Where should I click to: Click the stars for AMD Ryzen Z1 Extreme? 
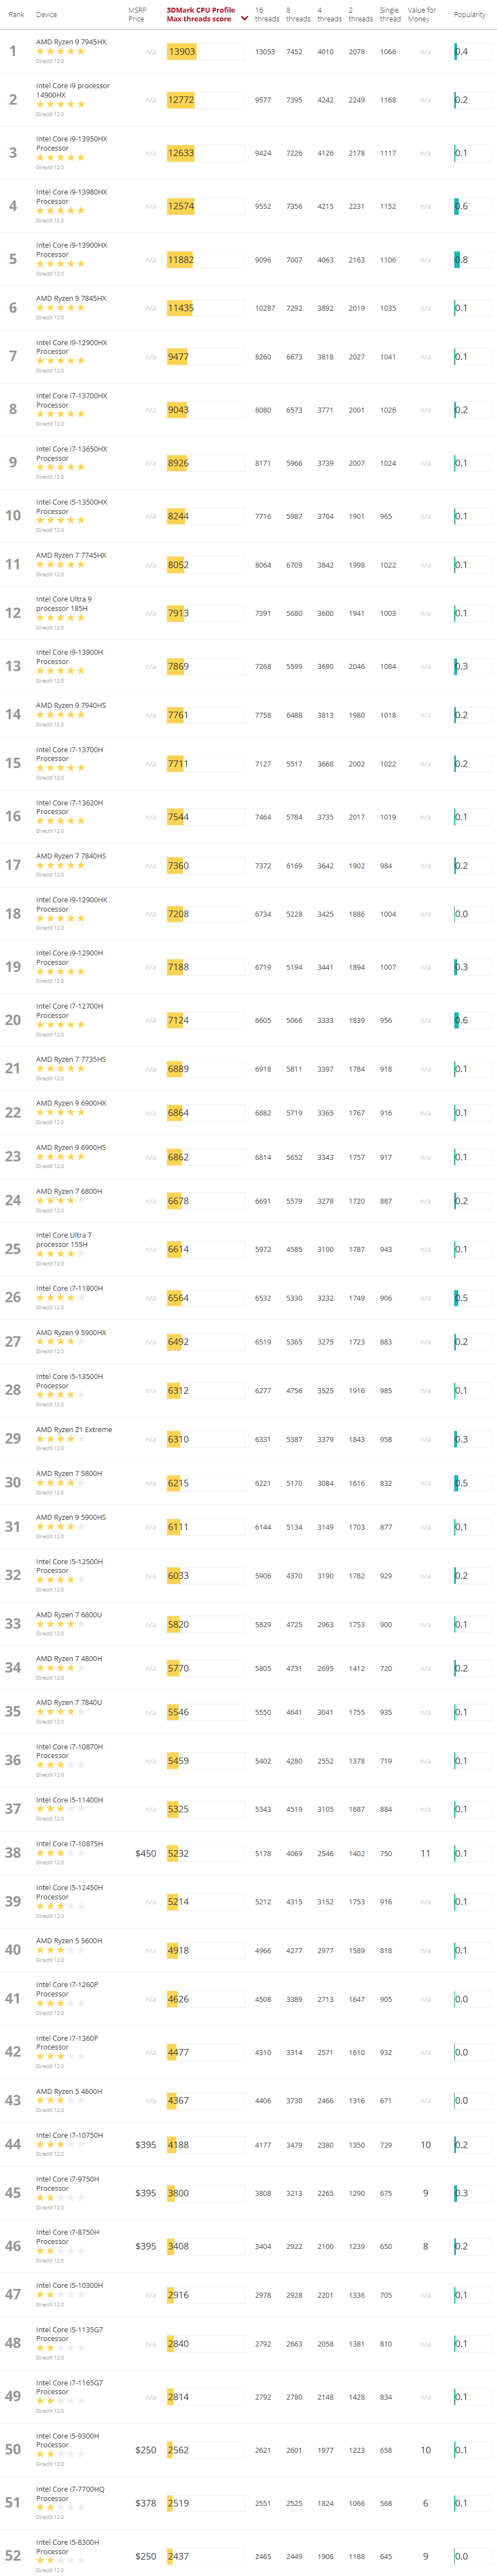60,1439
